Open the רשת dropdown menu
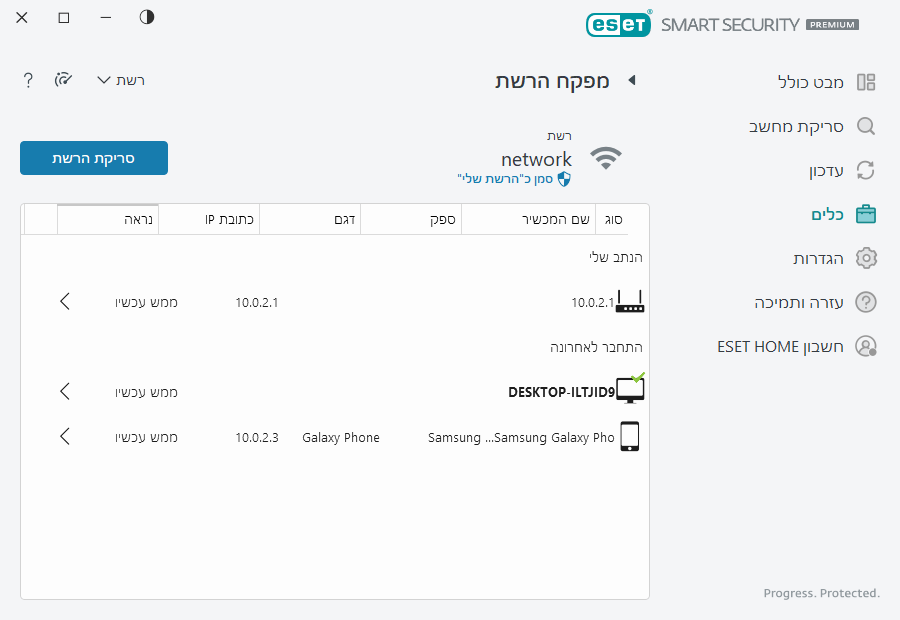The width and height of the screenshot is (900, 620). click(121, 80)
